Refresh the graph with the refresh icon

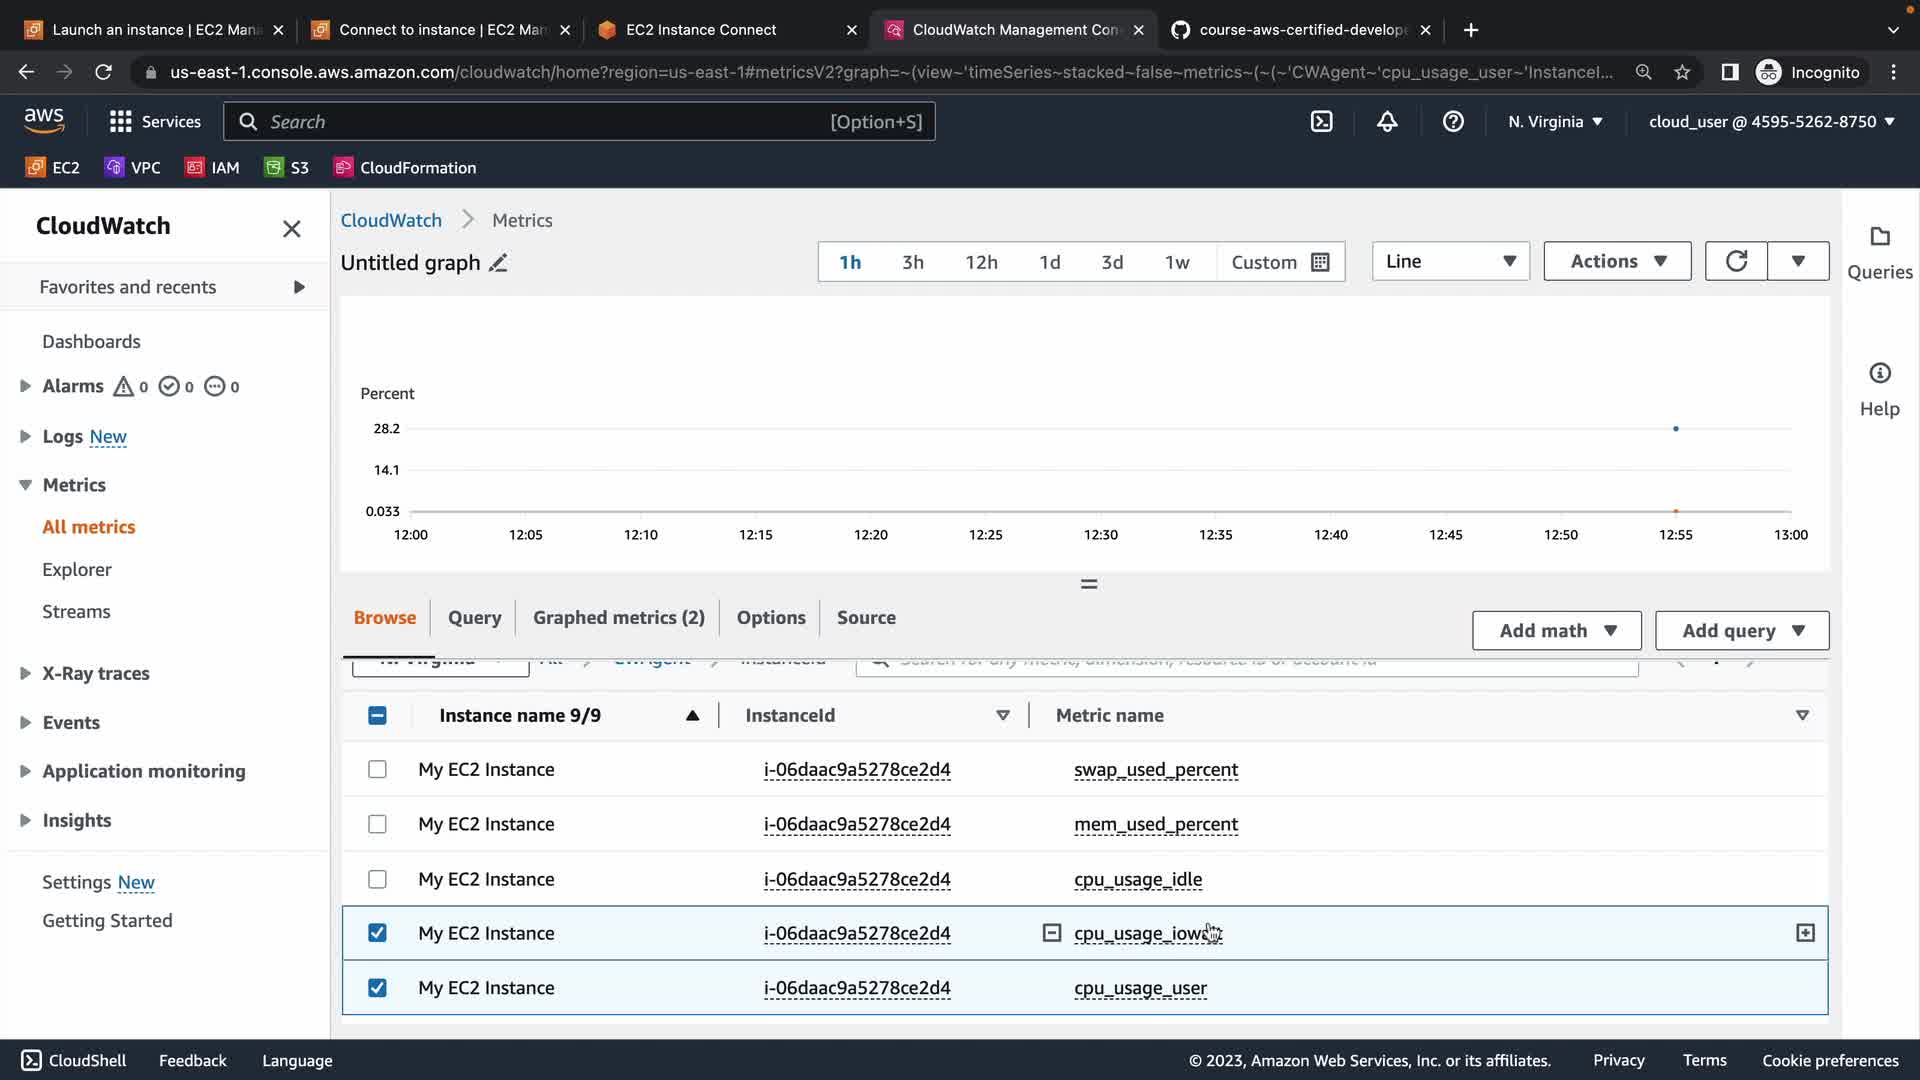click(x=1736, y=261)
